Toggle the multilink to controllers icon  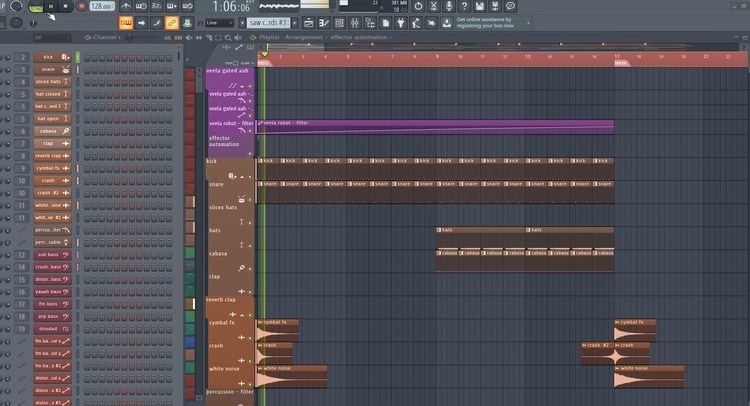tap(156, 22)
